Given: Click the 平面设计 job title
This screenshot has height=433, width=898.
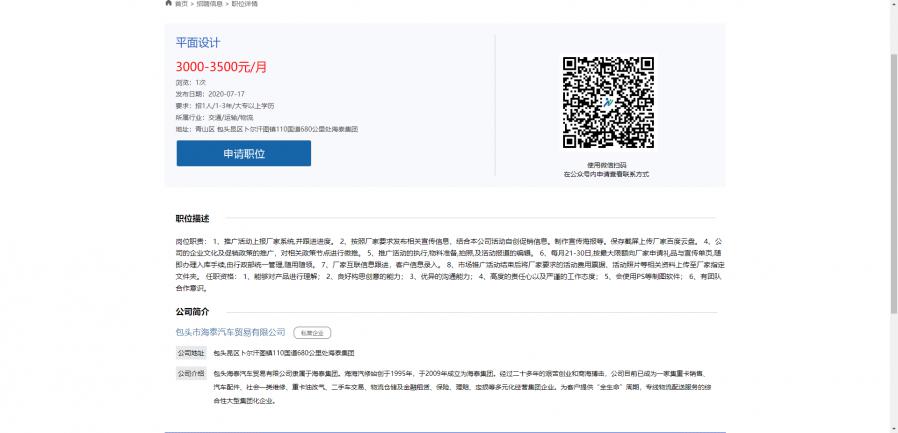Looking at the screenshot, I should [197, 43].
